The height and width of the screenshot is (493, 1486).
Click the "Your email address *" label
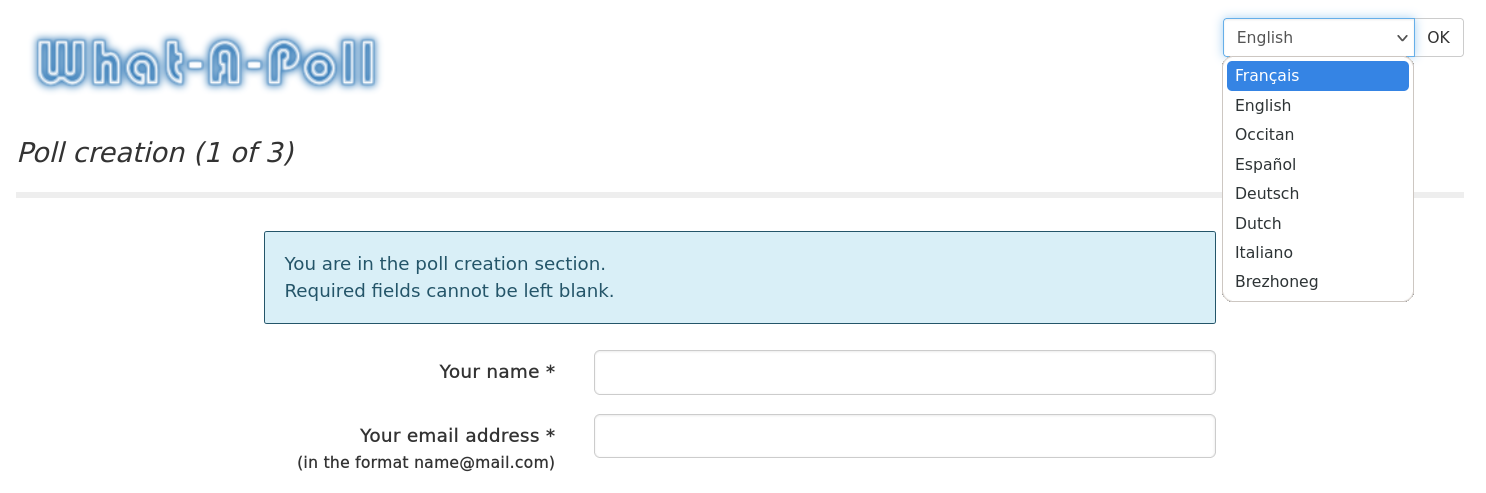pos(457,436)
